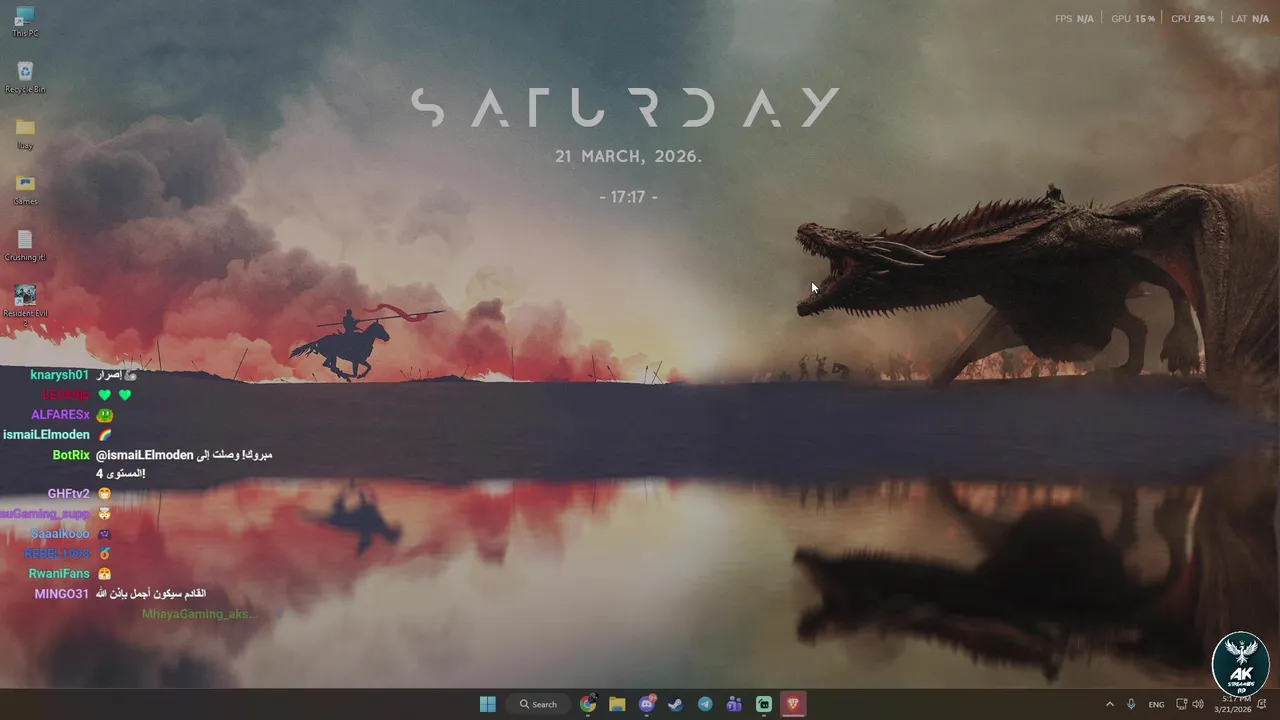Screen dimensions: 1280x720
Task: Click the RwaniFans username in chat
Action: tap(59, 574)
